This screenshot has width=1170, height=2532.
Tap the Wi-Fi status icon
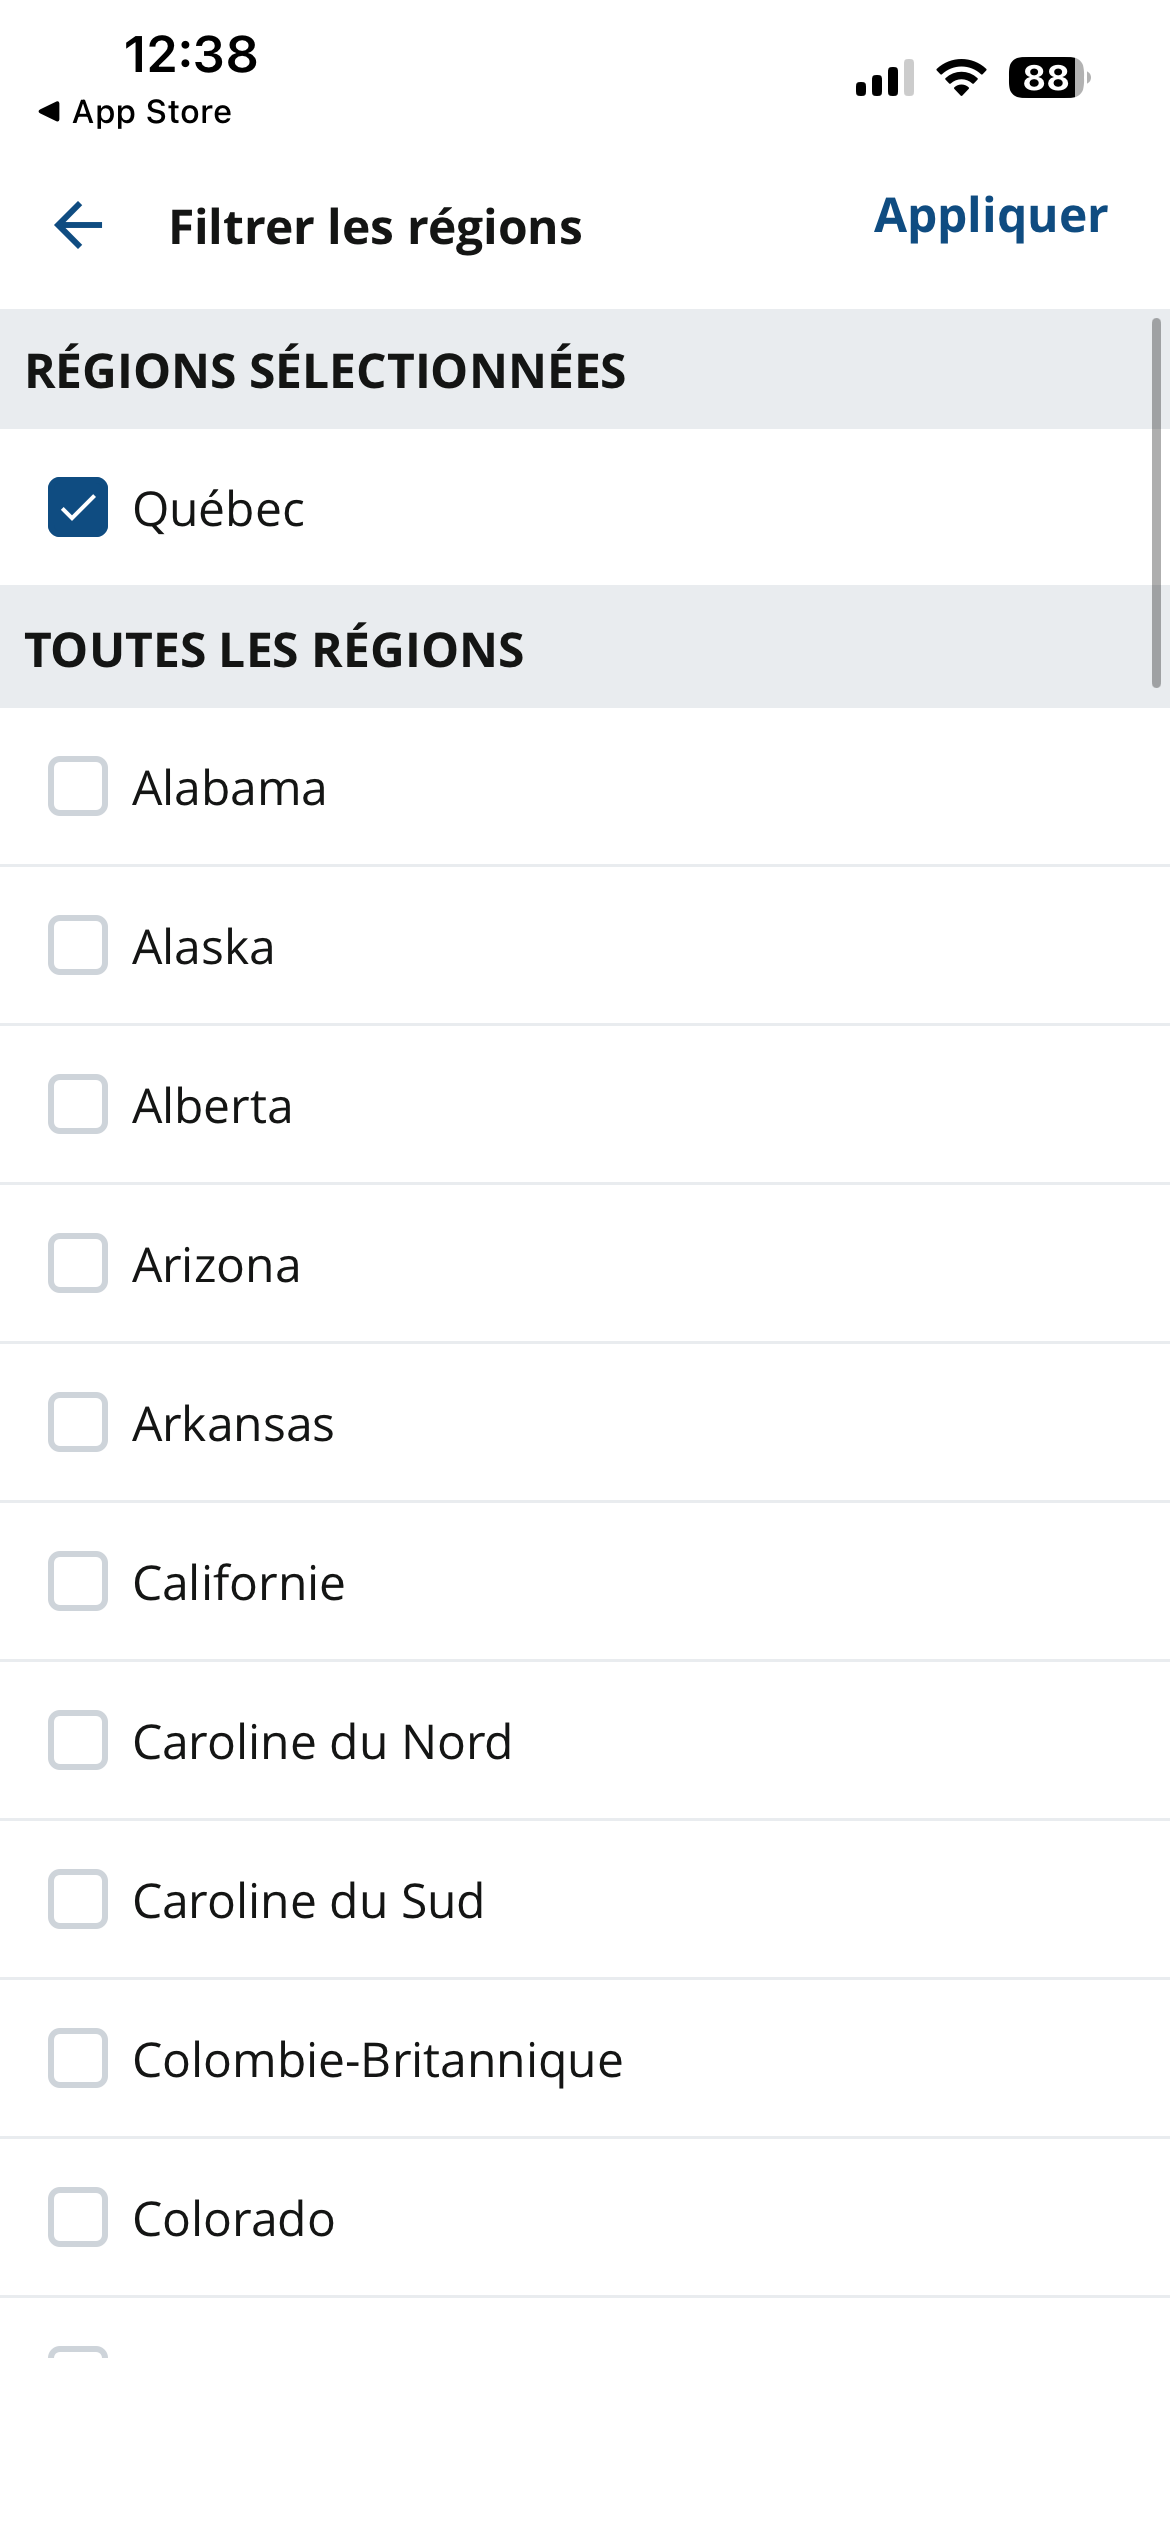click(961, 77)
